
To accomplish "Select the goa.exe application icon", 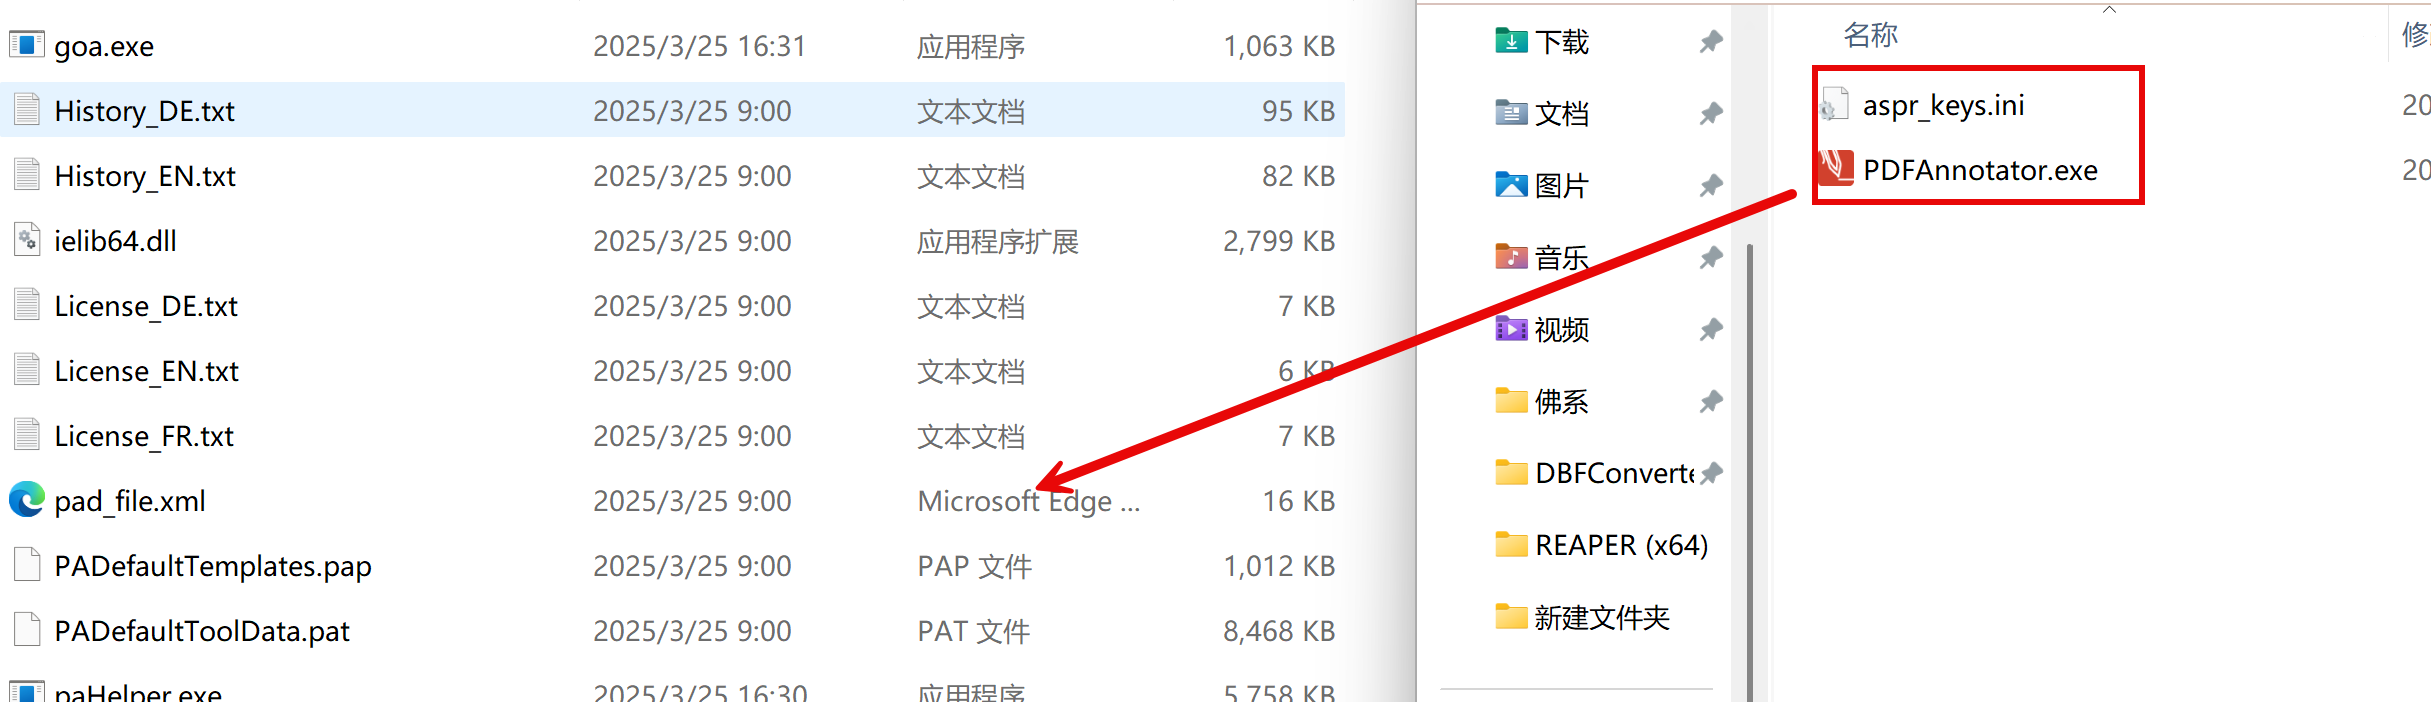I will (27, 45).
